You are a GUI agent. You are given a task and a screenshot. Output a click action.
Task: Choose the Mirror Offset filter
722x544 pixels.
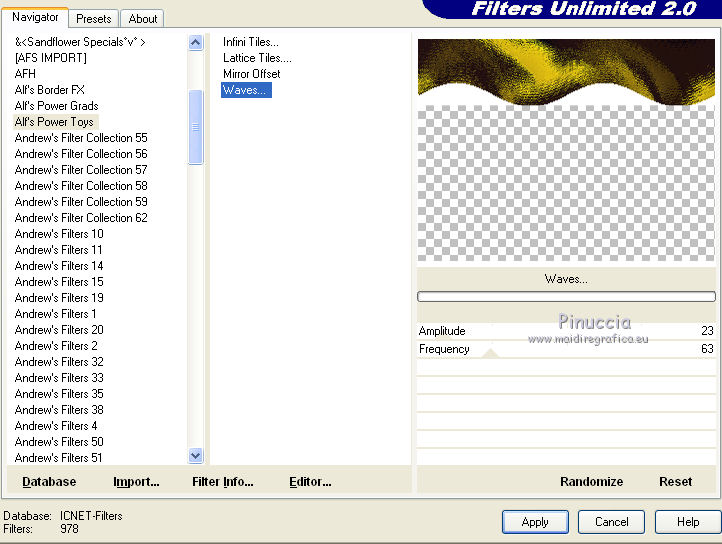click(x=252, y=74)
